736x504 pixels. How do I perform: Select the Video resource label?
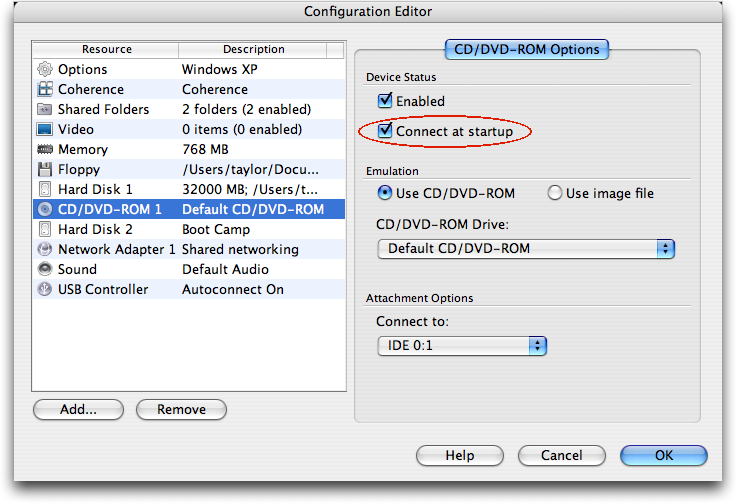[x=76, y=130]
